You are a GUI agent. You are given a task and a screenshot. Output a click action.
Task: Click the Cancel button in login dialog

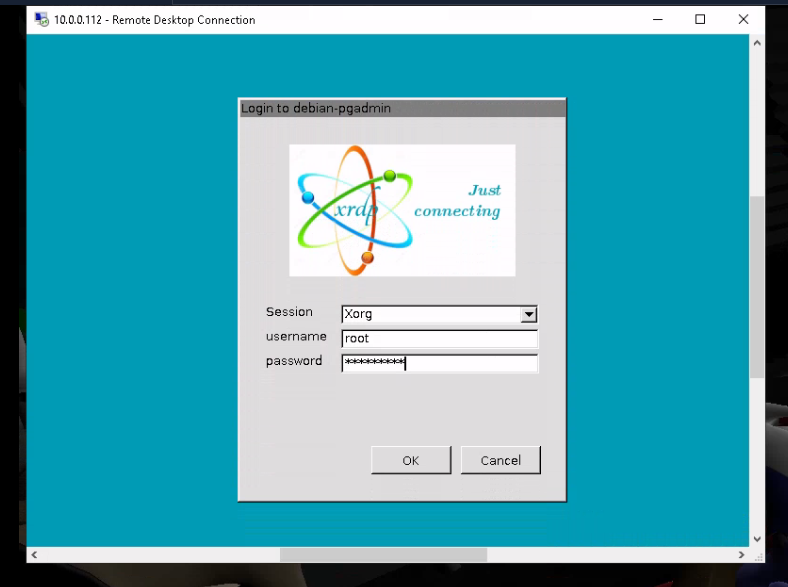pos(501,460)
